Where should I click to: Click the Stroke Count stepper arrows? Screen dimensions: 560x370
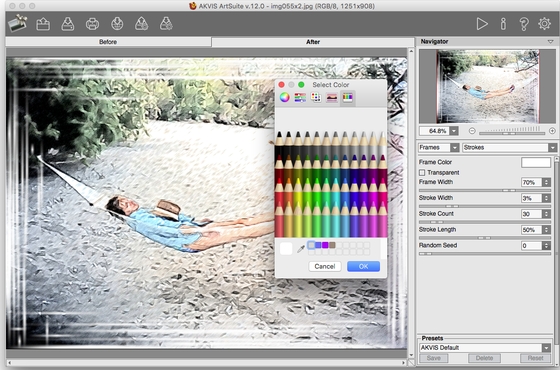click(x=546, y=214)
